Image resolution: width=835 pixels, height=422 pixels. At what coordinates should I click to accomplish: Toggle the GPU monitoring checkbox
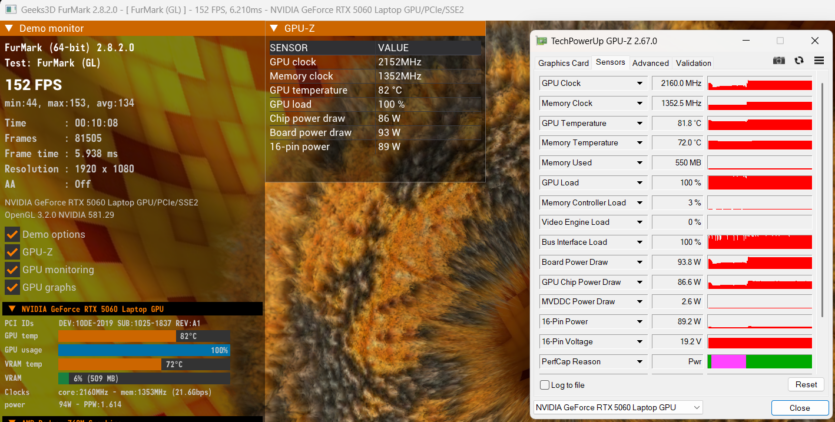pyautogui.click(x=12, y=270)
